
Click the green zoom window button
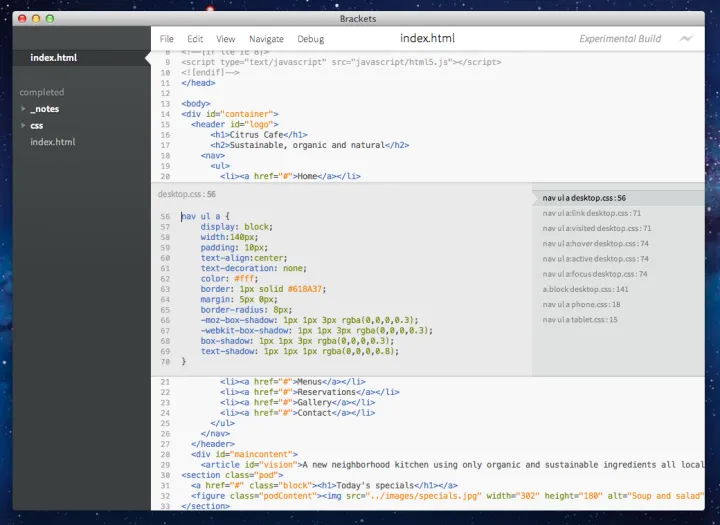pyautogui.click(x=50, y=19)
